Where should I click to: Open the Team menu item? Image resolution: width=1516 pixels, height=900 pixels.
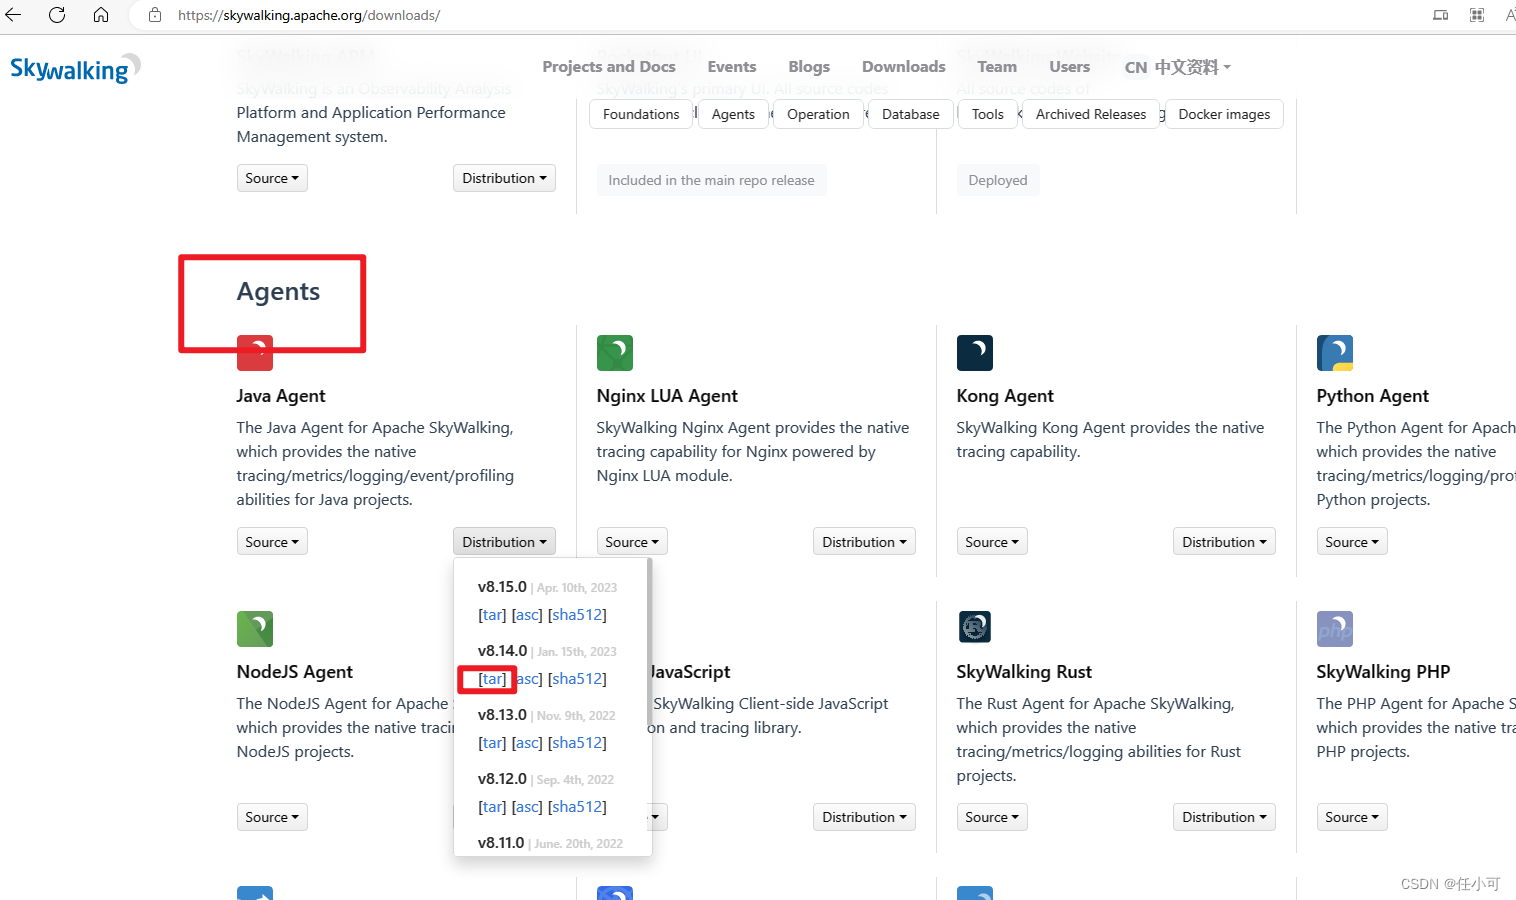(997, 67)
